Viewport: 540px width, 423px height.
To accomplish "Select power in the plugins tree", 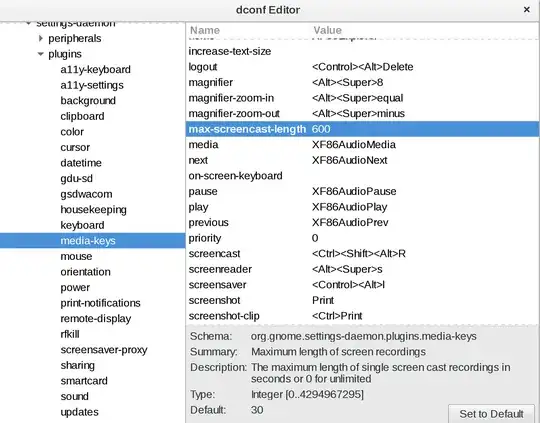I will (x=75, y=287).
